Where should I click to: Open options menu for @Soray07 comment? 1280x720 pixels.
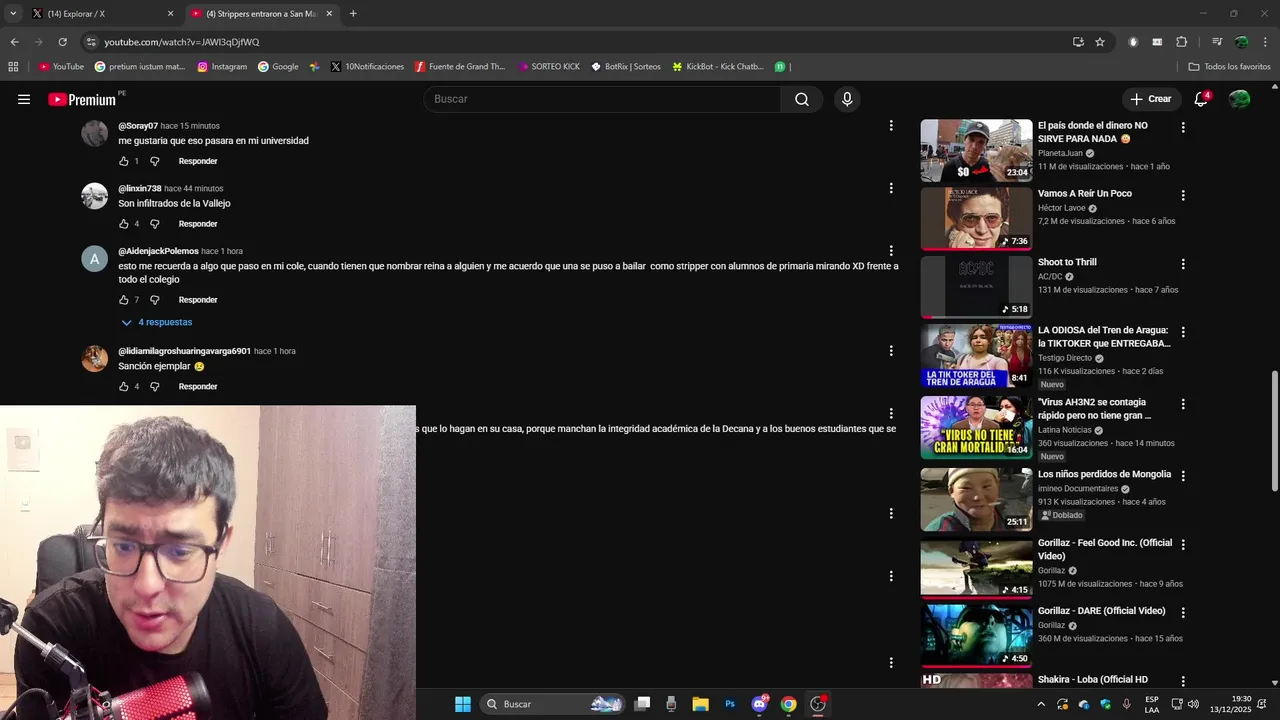coord(891,126)
